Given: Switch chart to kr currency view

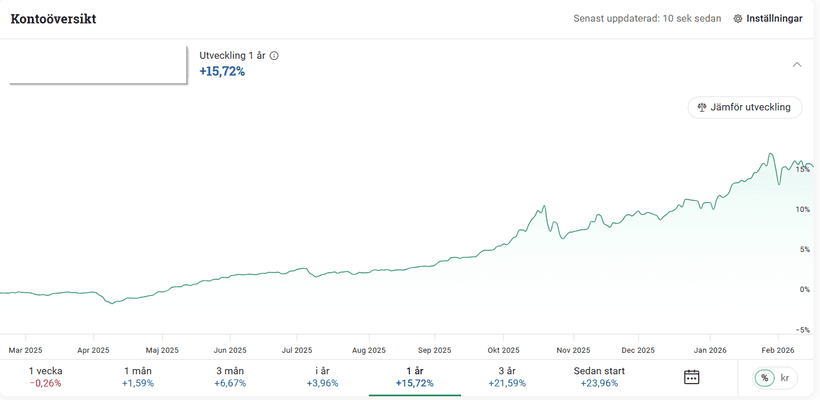Looking at the screenshot, I should [784, 378].
